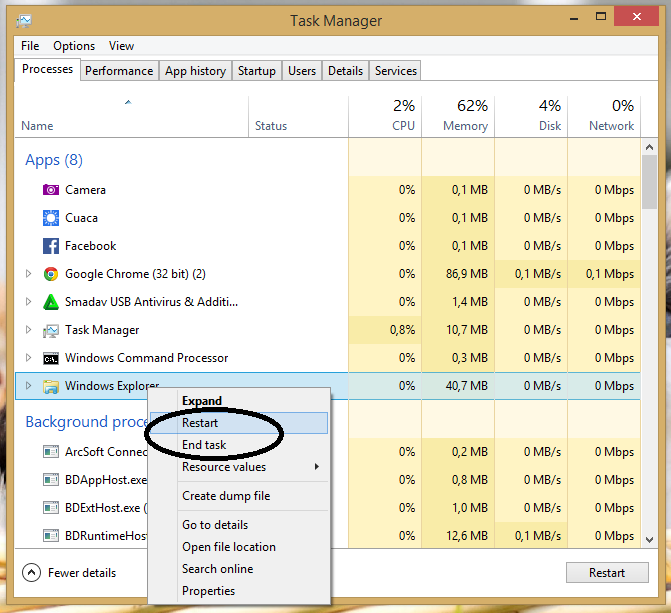
Task: Expand the Windows Explorer process group
Action: point(28,386)
